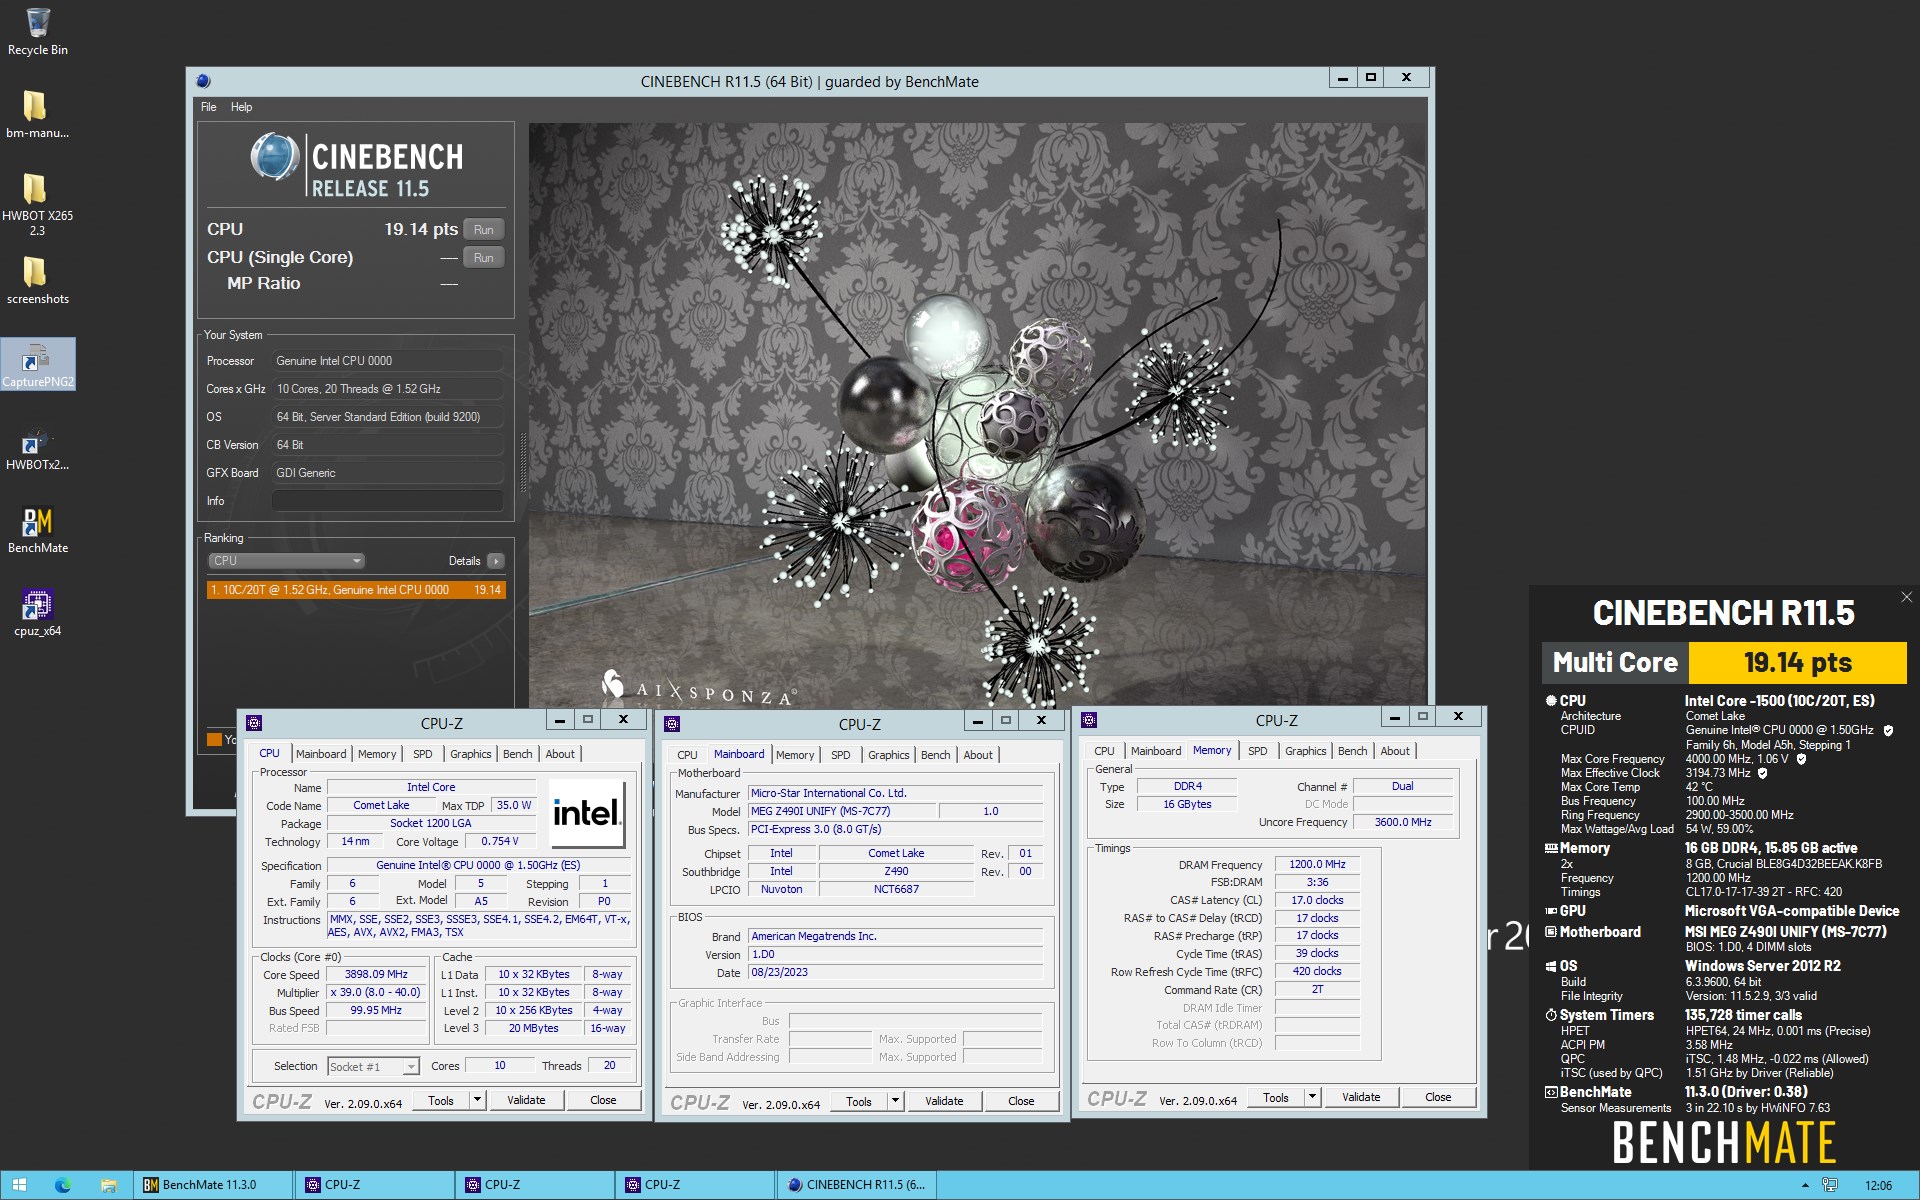Image resolution: width=1920 pixels, height=1200 pixels.
Task: Show hidden system tray icons arrow
Action: tap(1805, 1185)
